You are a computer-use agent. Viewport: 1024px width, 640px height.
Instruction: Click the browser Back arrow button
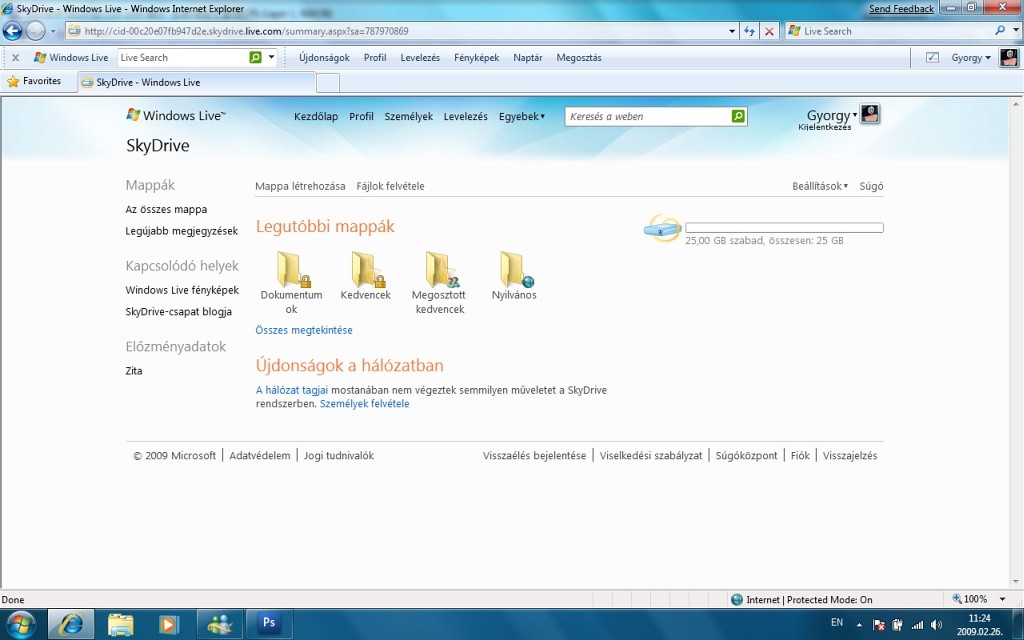click(x=12, y=31)
